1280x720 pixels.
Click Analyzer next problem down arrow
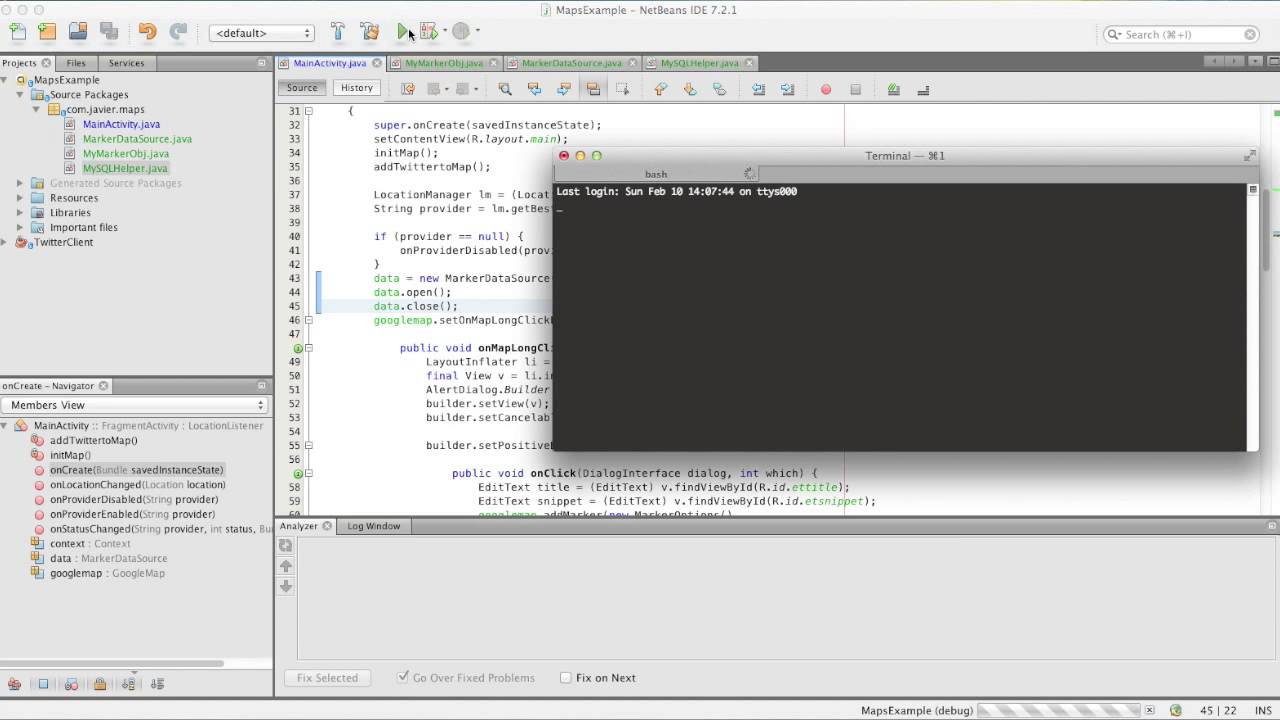pos(285,586)
